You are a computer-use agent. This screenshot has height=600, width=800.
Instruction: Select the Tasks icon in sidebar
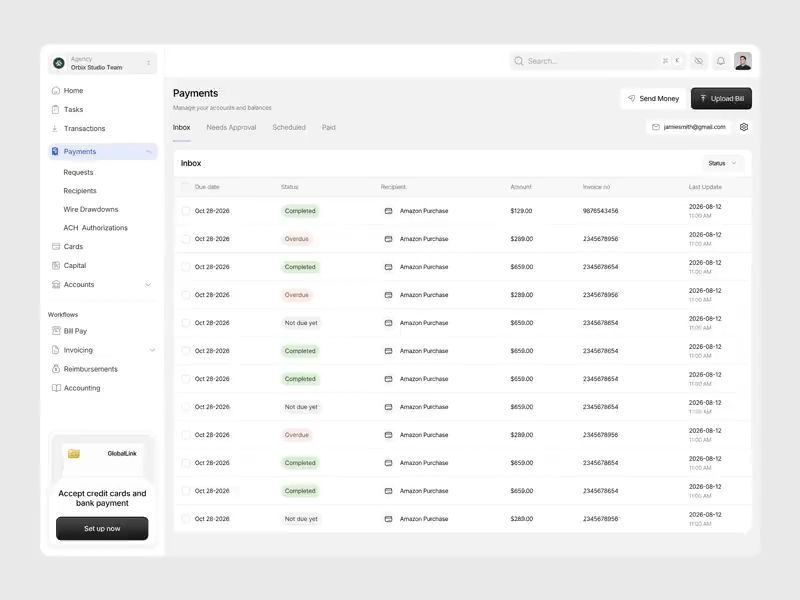(x=57, y=109)
